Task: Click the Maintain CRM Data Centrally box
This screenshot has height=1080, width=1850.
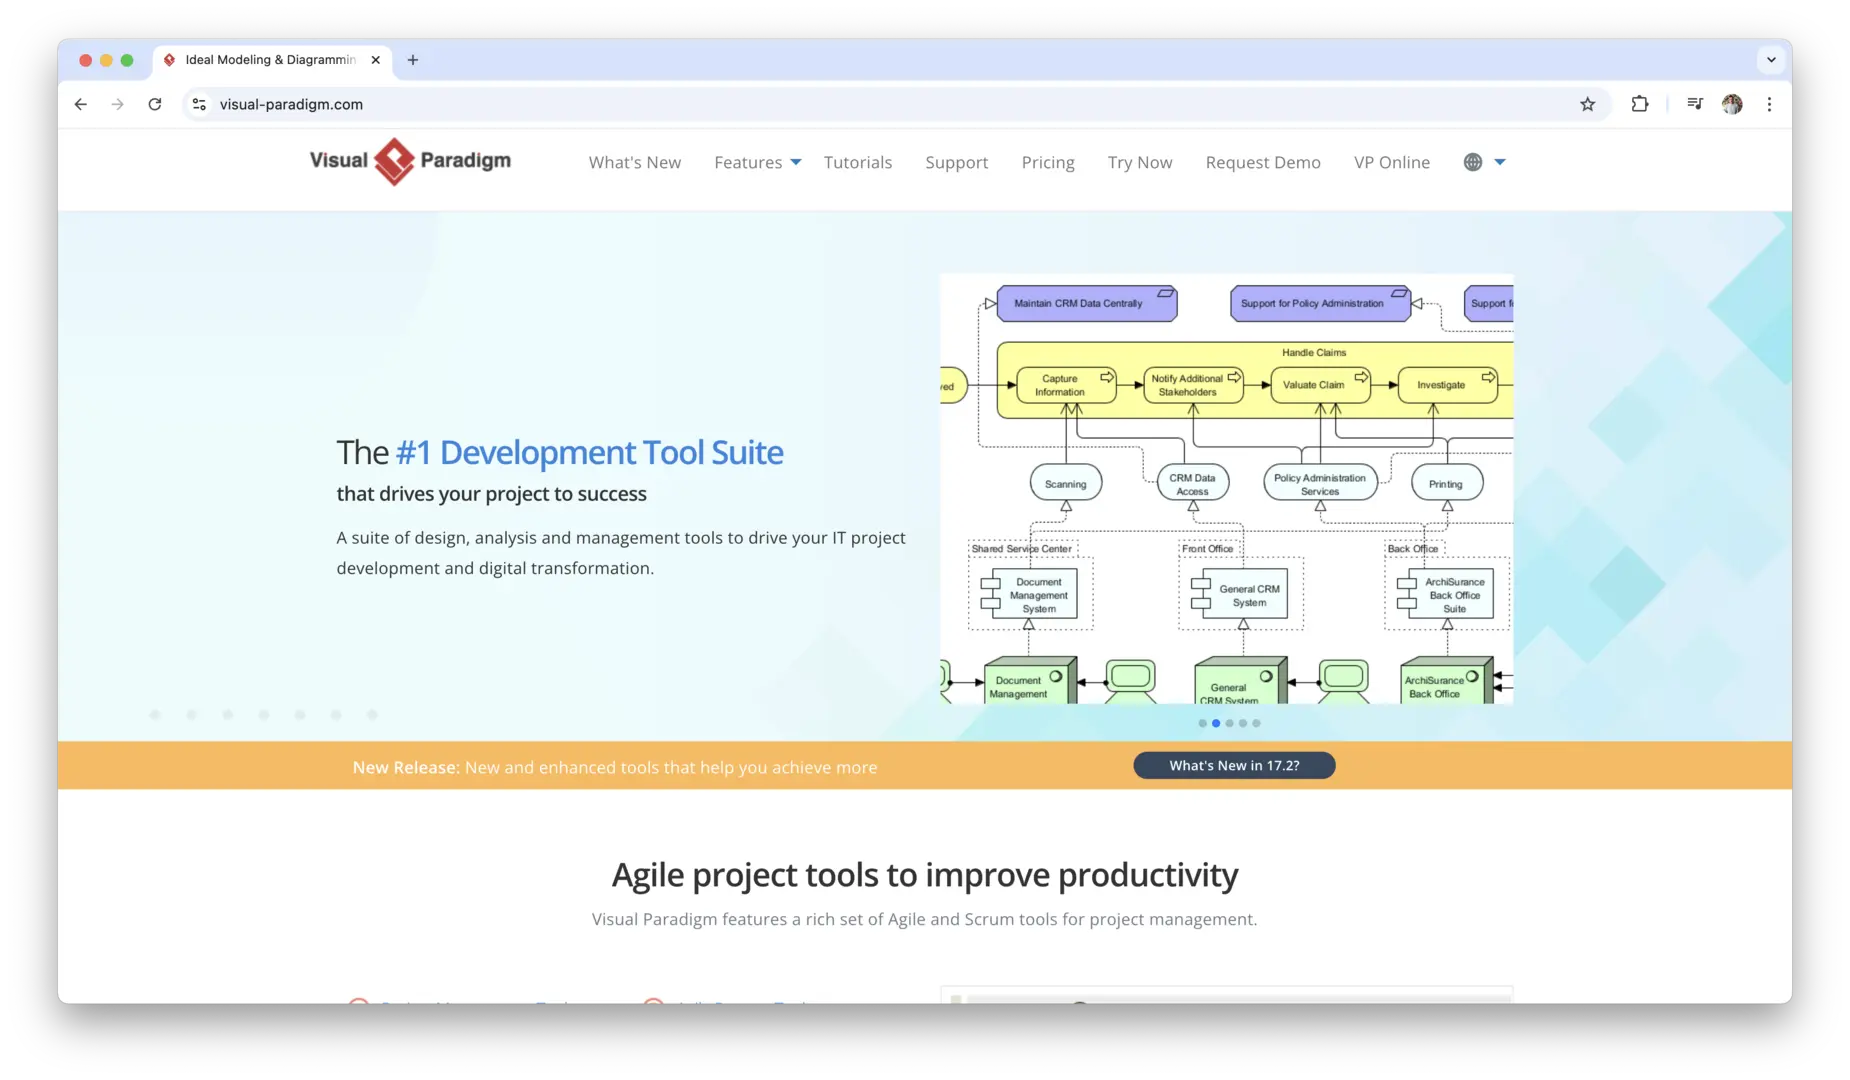Action: tap(1087, 303)
